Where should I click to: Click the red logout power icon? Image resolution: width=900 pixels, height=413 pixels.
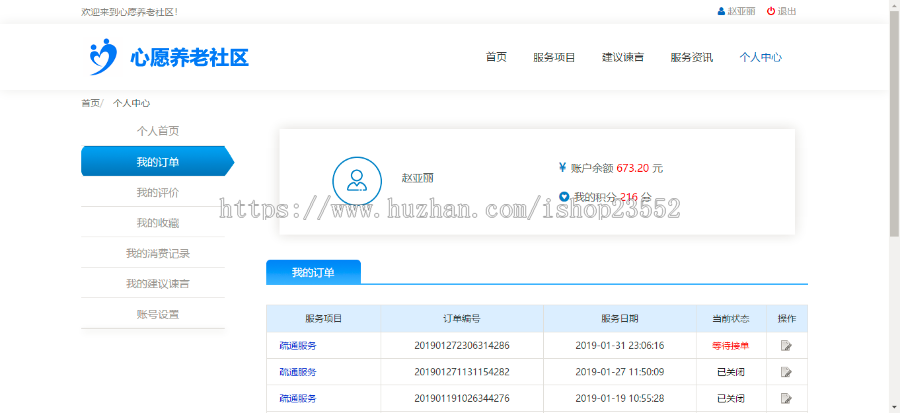point(771,11)
